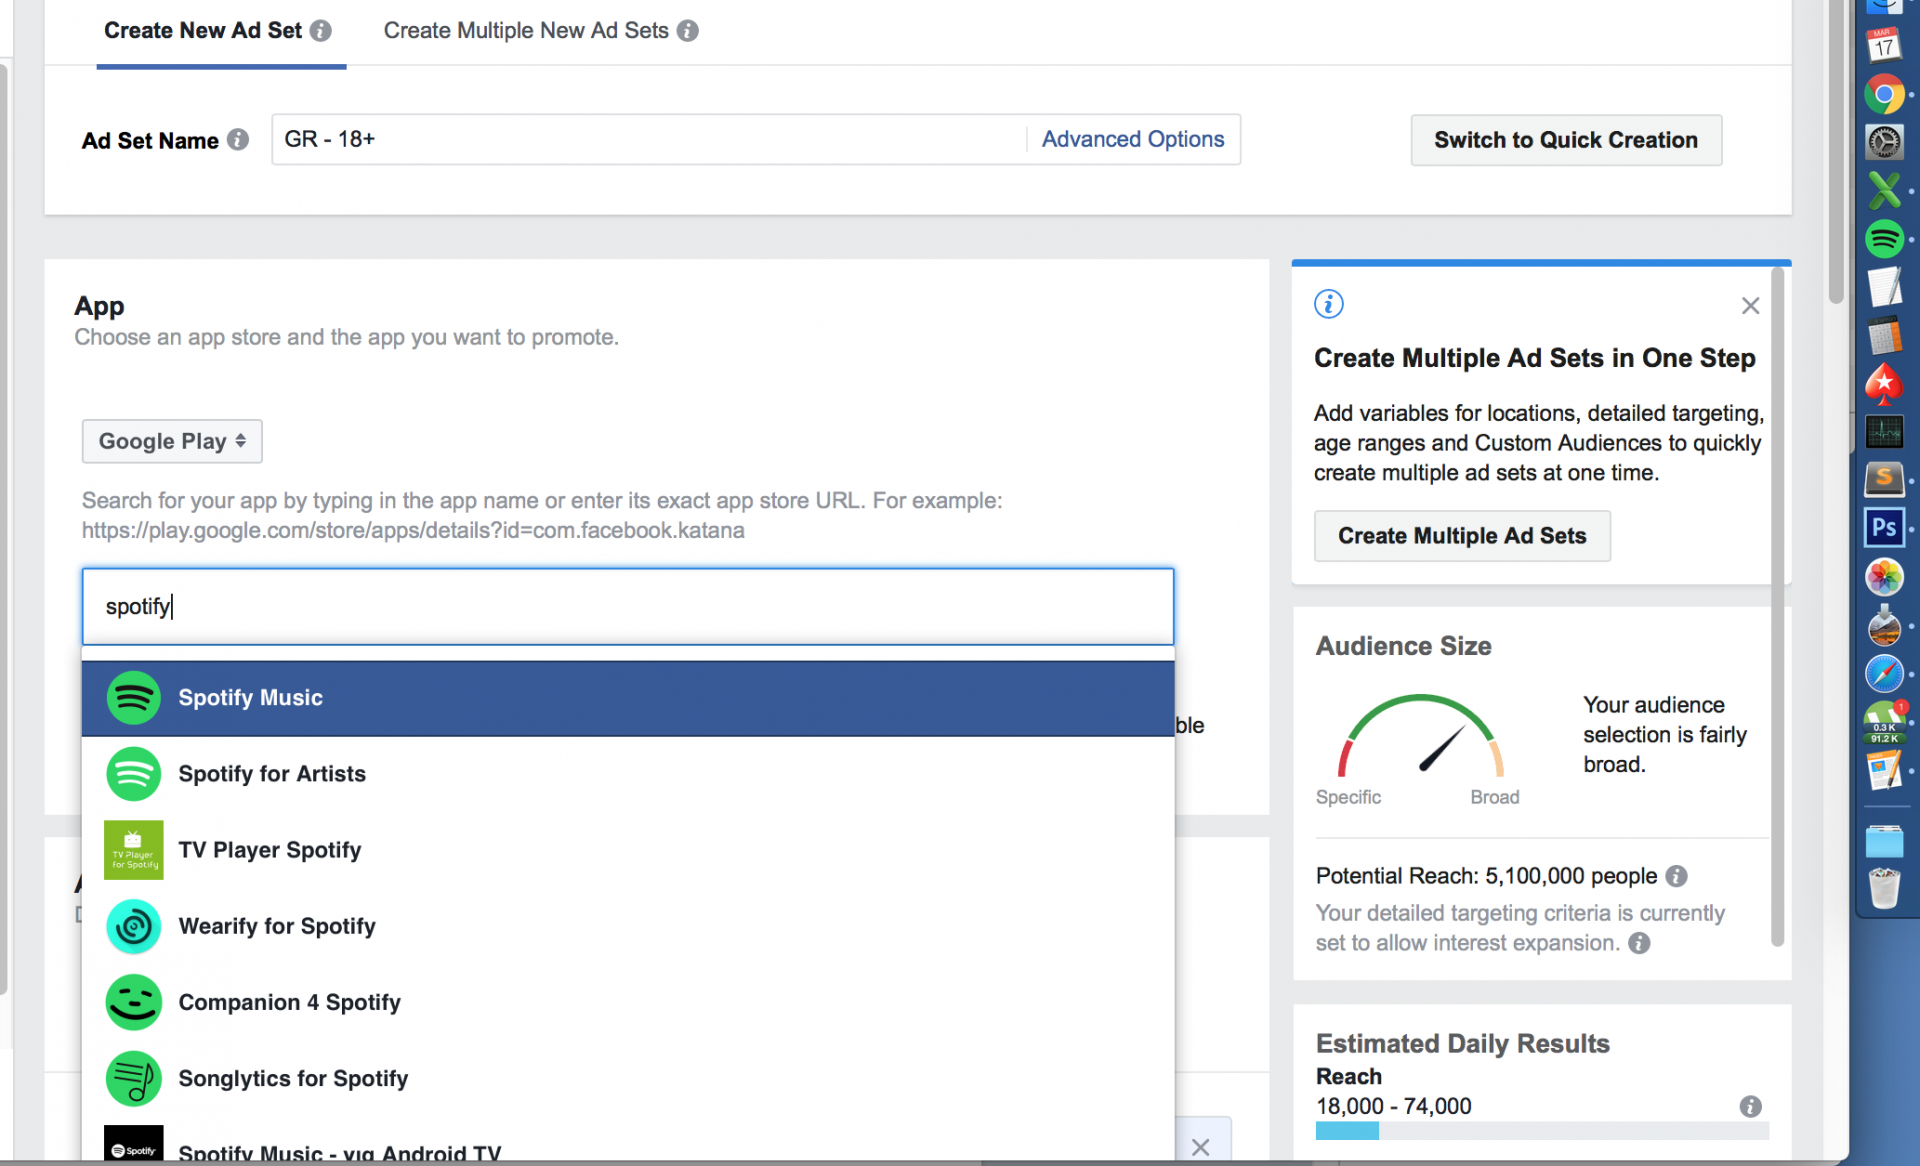Image resolution: width=1920 pixels, height=1166 pixels.
Task: Select Spotify Music from suggestions
Action: (x=628, y=698)
